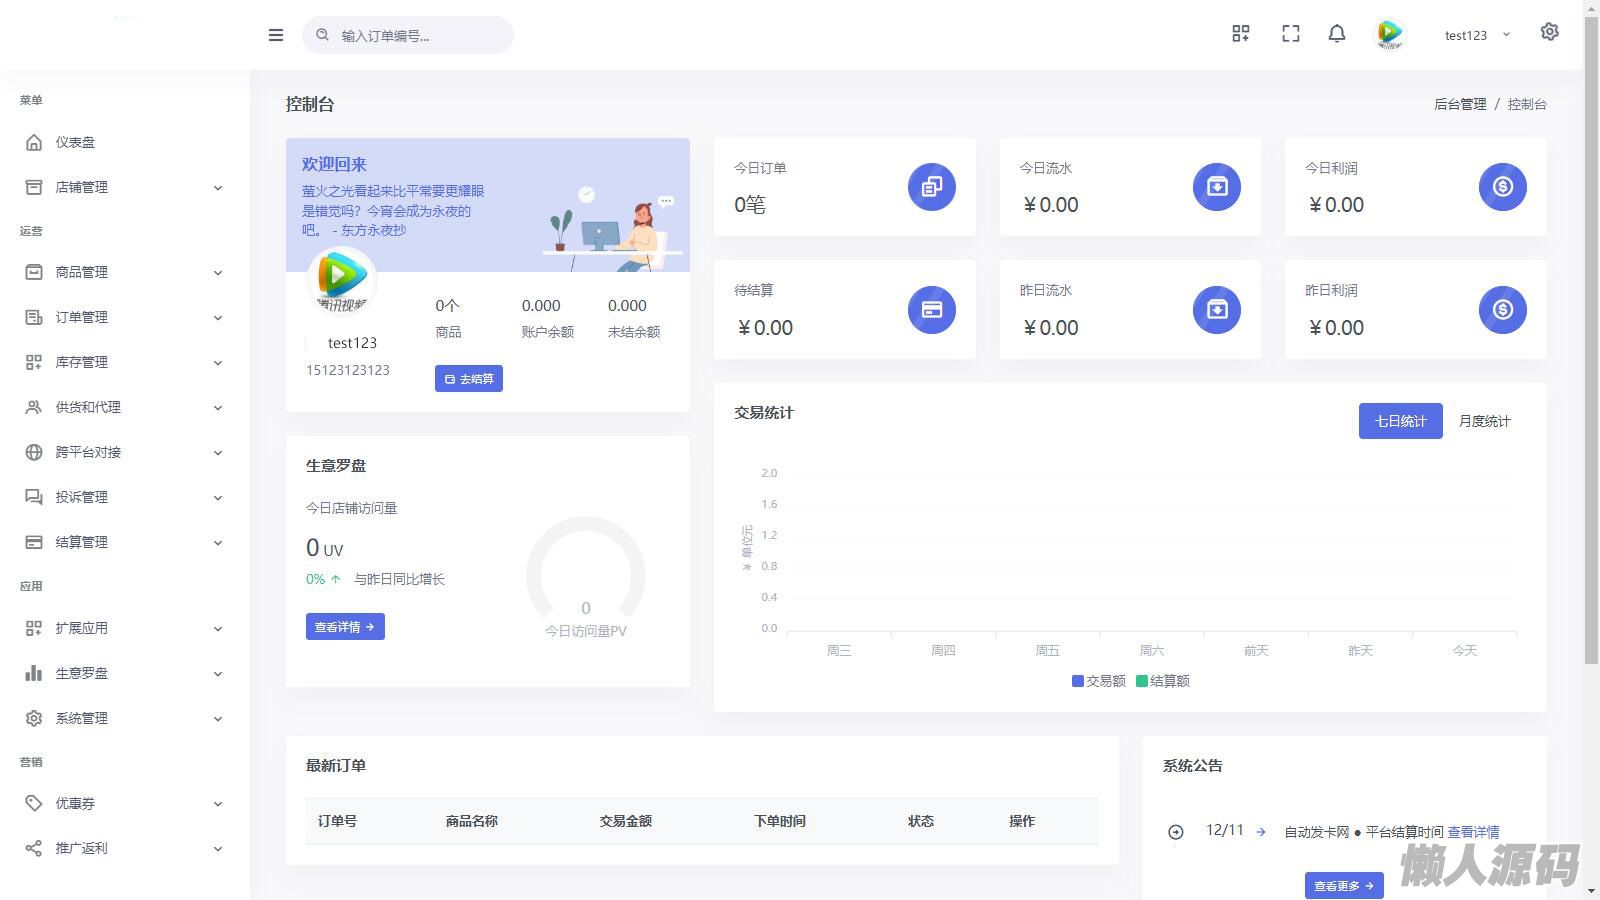Click the 扩展应用 icon
Viewport: 1600px width, 900px height.
pyautogui.click(x=34, y=628)
